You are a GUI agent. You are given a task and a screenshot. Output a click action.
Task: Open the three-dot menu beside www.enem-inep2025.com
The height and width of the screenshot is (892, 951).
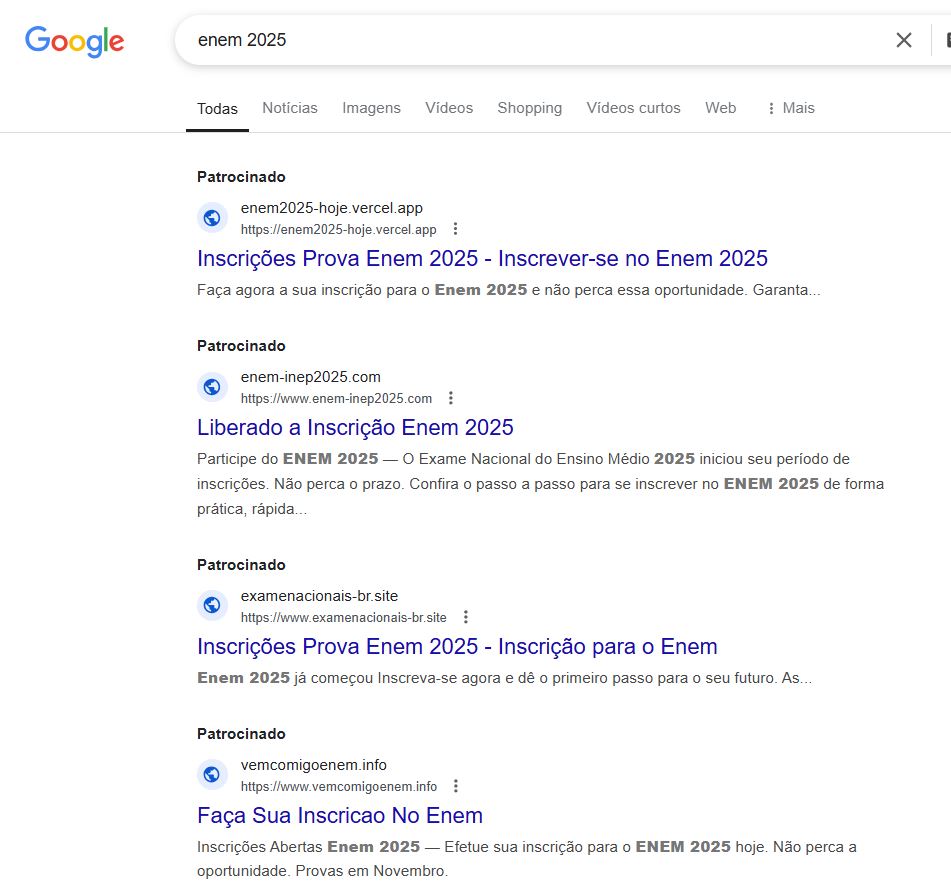(x=451, y=398)
